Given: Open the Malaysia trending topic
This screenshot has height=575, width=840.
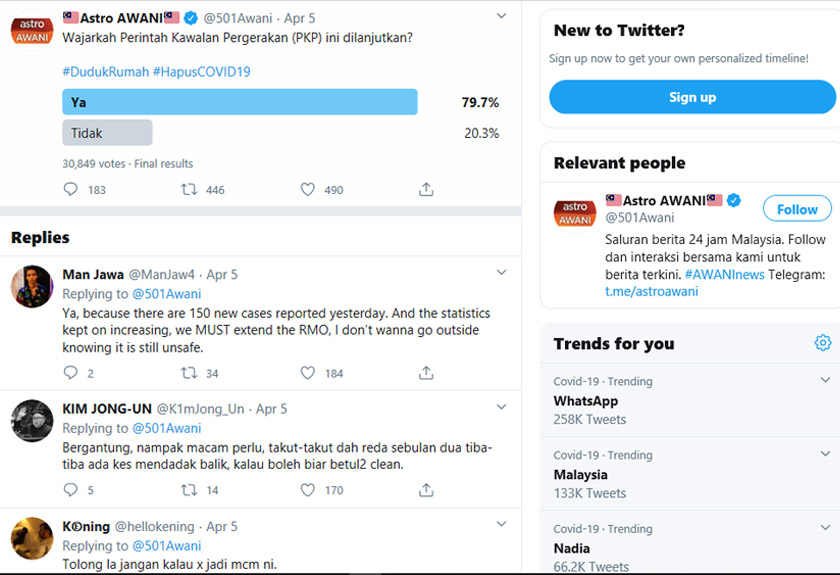Looking at the screenshot, I should tap(581, 475).
